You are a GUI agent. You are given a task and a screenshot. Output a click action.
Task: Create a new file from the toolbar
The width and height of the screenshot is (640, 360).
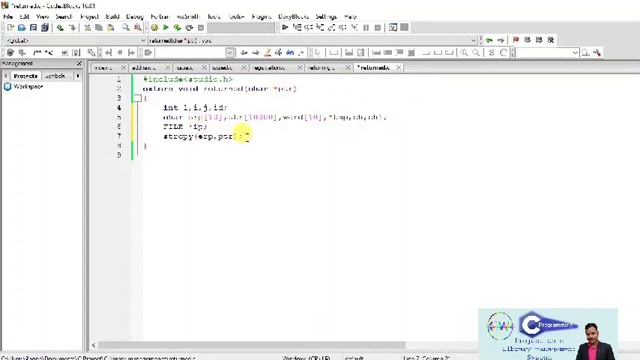tap(10, 27)
